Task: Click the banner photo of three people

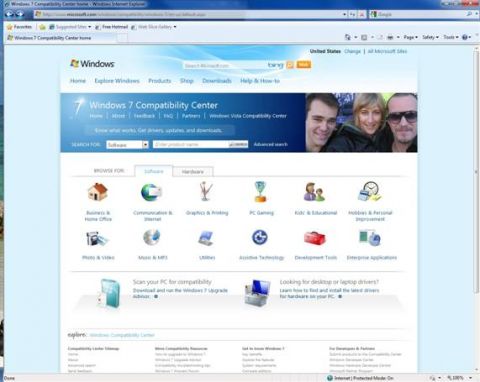Action: pos(361,123)
